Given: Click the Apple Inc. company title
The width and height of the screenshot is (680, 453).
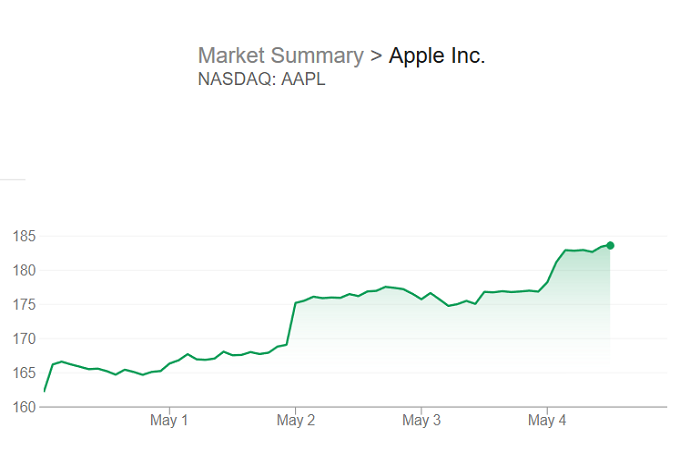Looking at the screenshot, I should point(437,56).
